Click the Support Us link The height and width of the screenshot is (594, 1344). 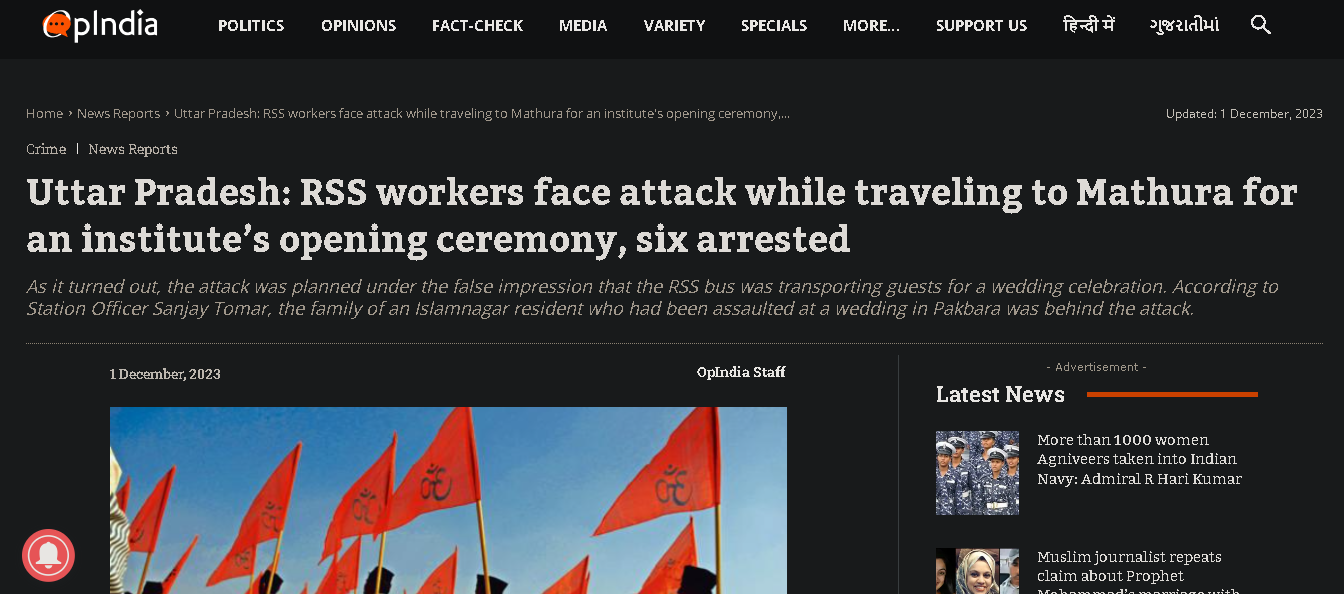coord(981,26)
